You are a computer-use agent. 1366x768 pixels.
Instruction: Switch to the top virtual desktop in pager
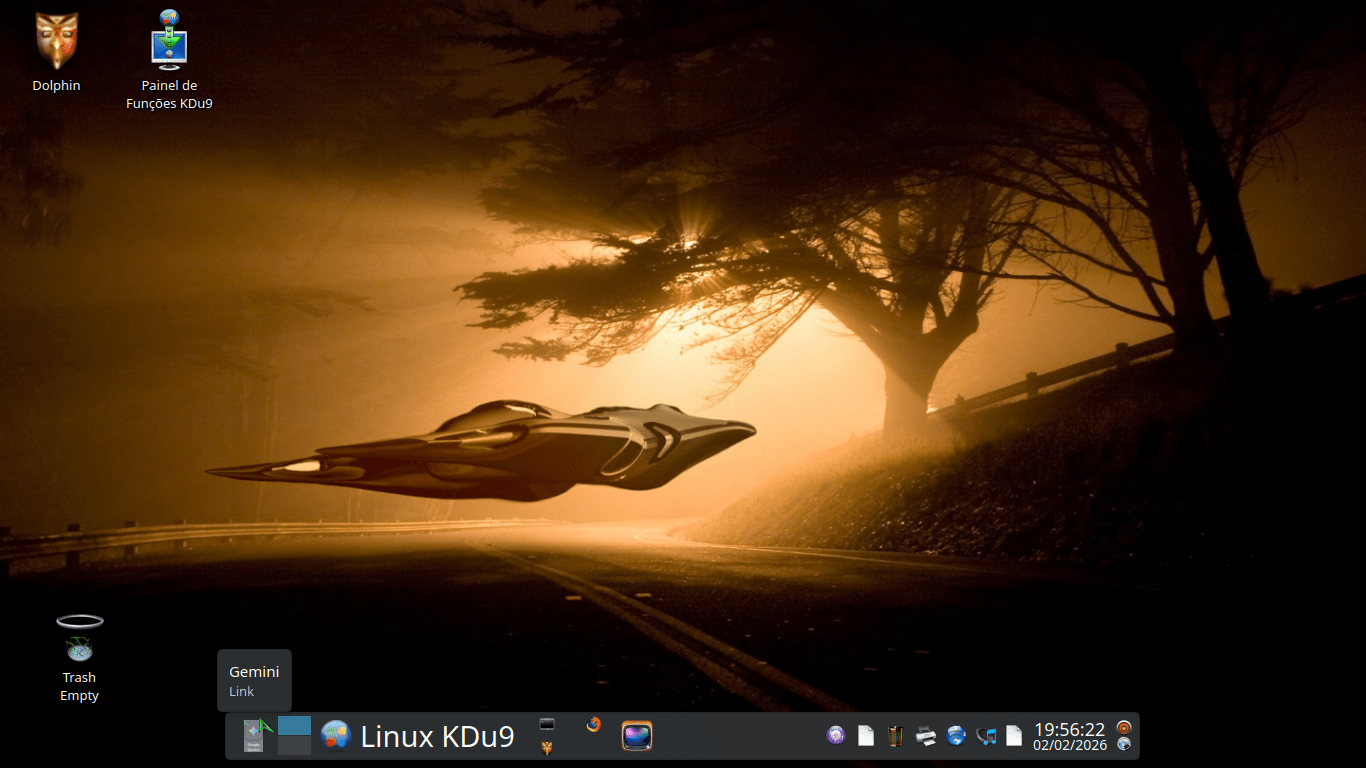294,726
